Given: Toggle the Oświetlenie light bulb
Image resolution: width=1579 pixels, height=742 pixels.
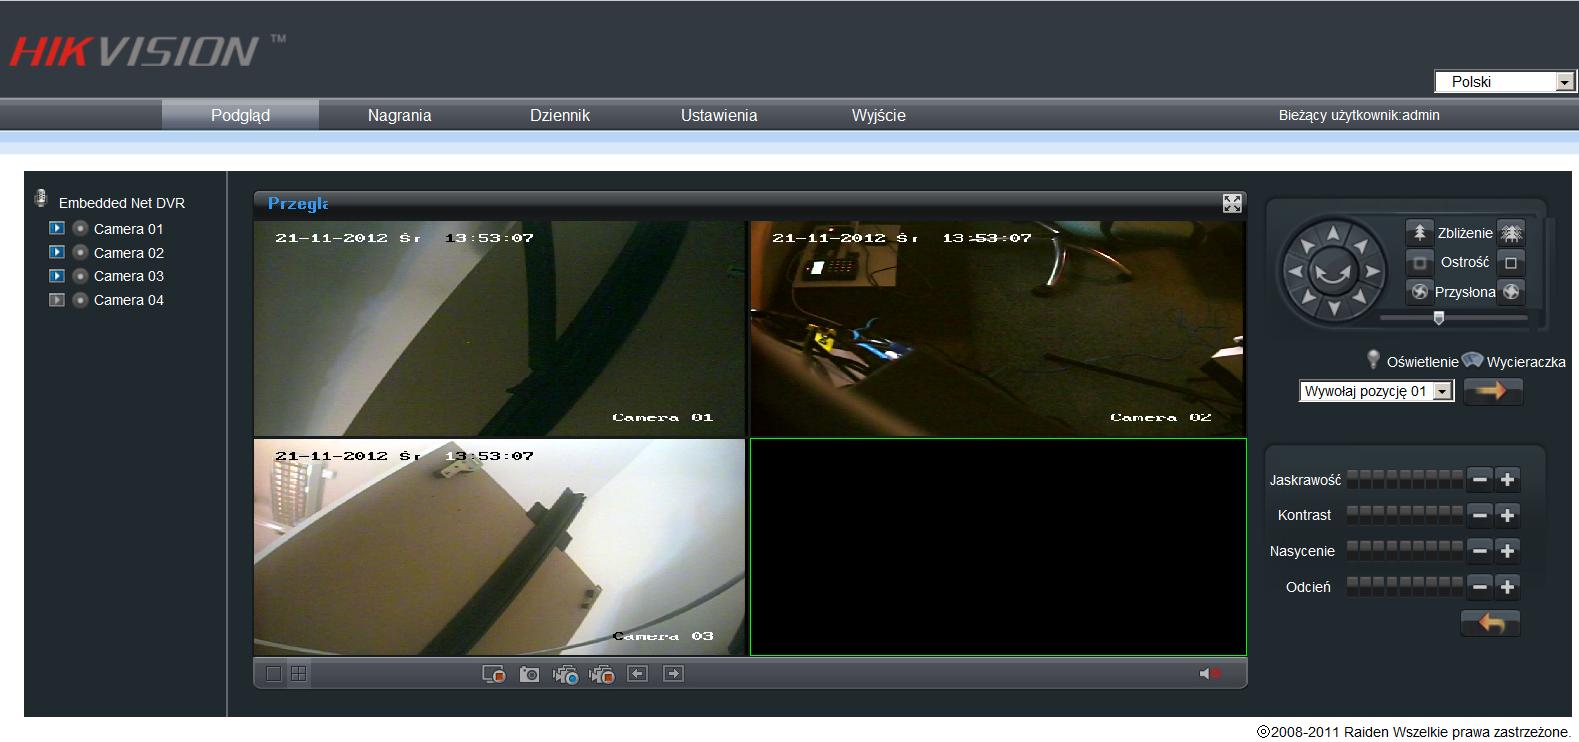Looking at the screenshot, I should [1374, 360].
